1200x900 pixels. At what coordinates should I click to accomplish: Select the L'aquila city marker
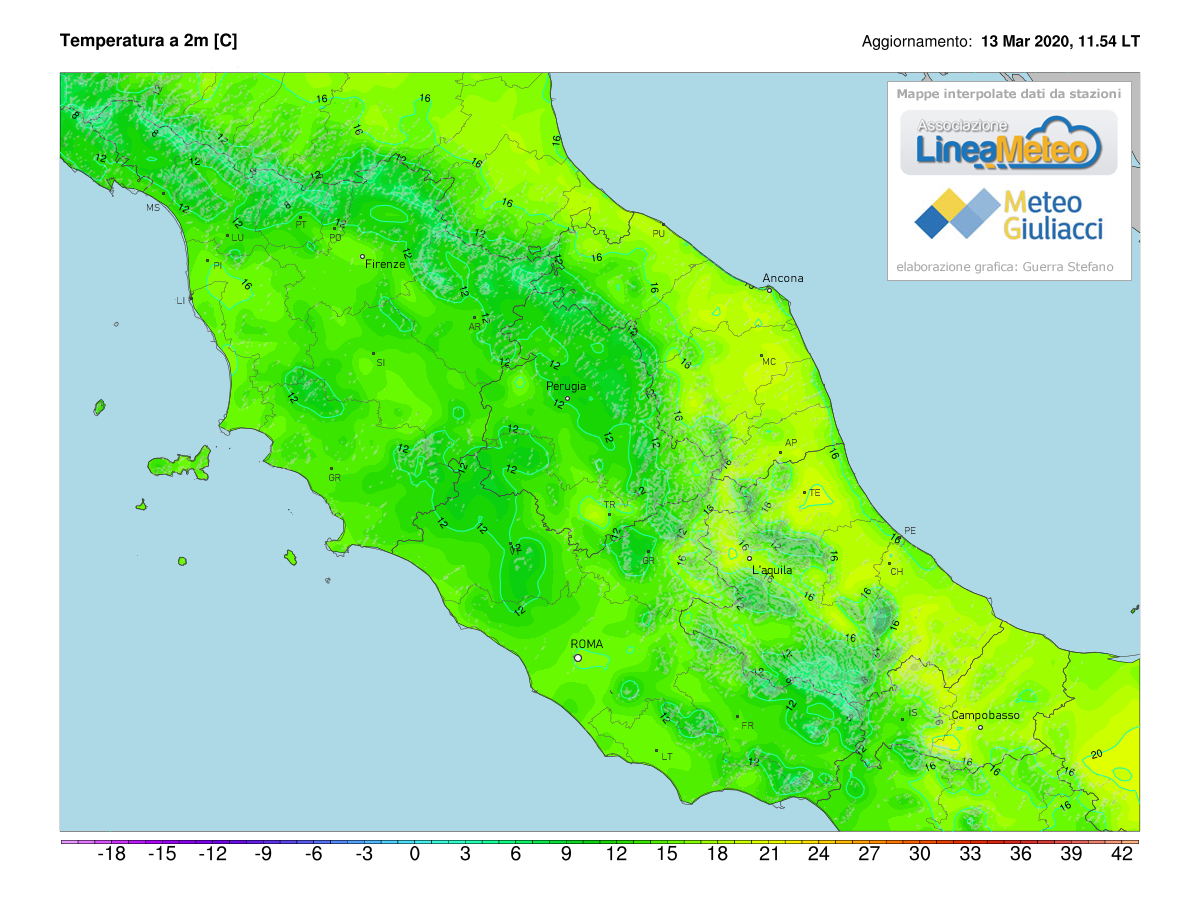tap(749, 559)
